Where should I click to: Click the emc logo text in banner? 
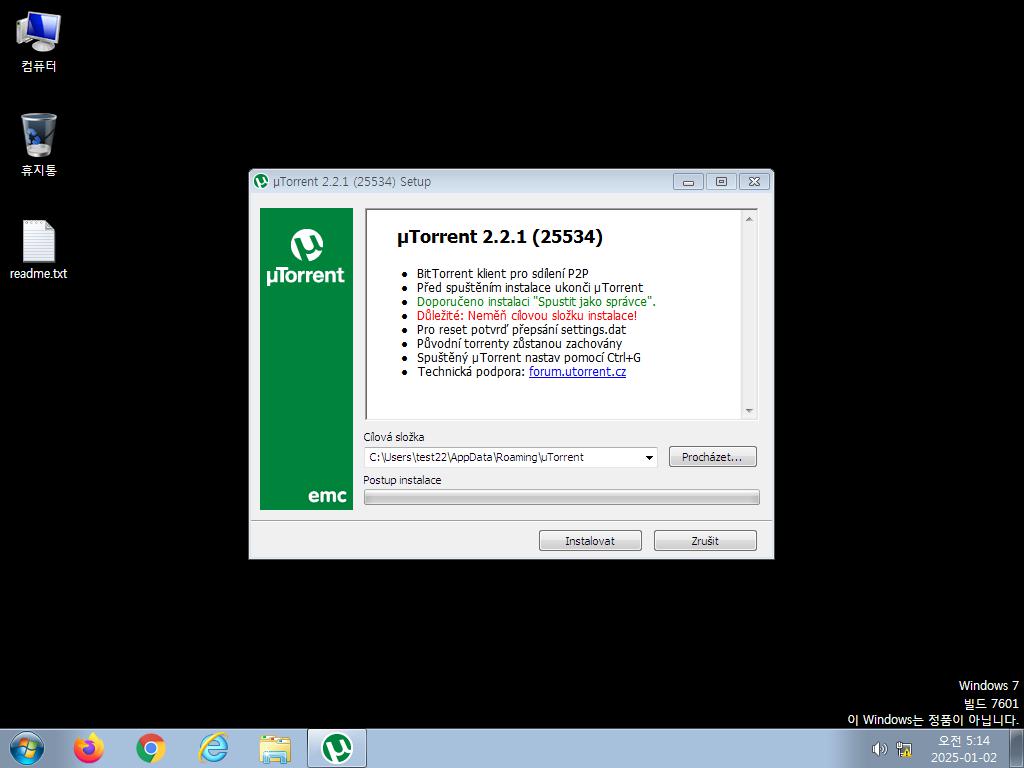point(327,496)
